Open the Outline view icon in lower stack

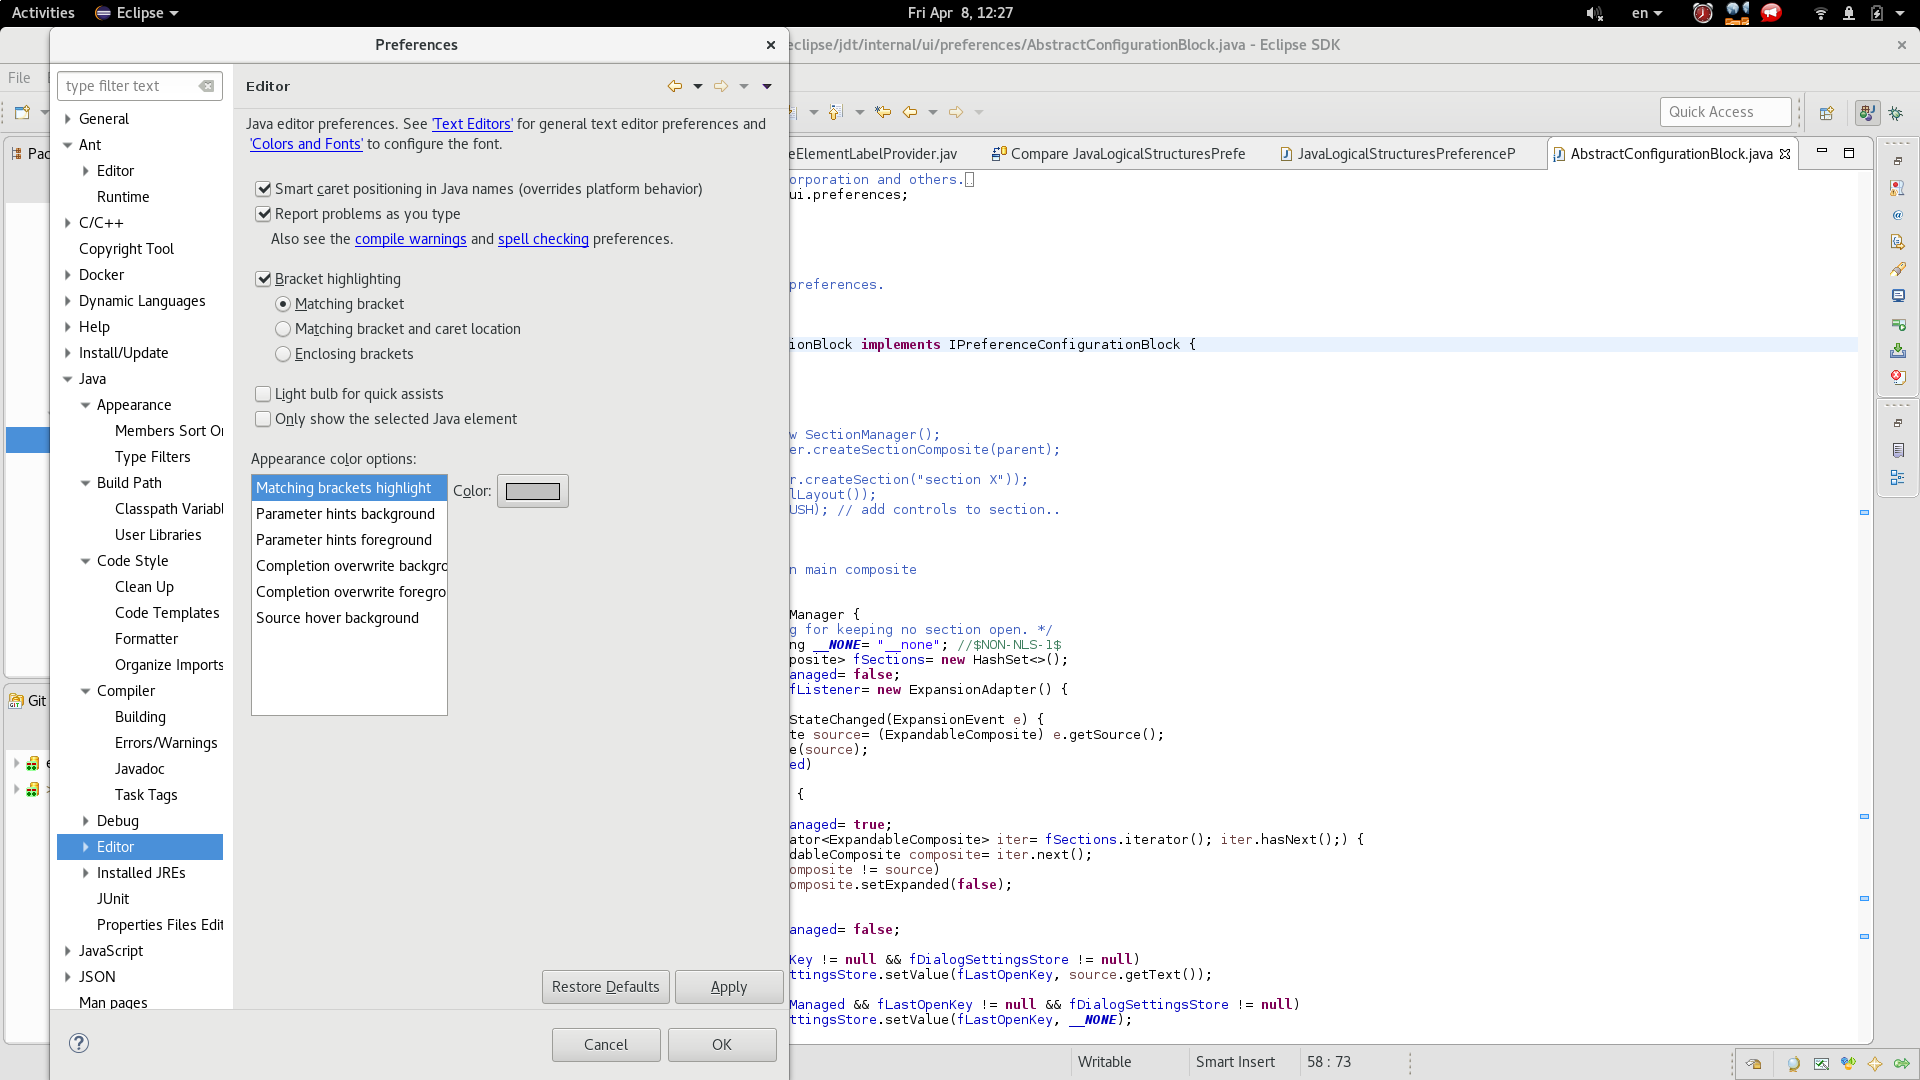point(1897,478)
